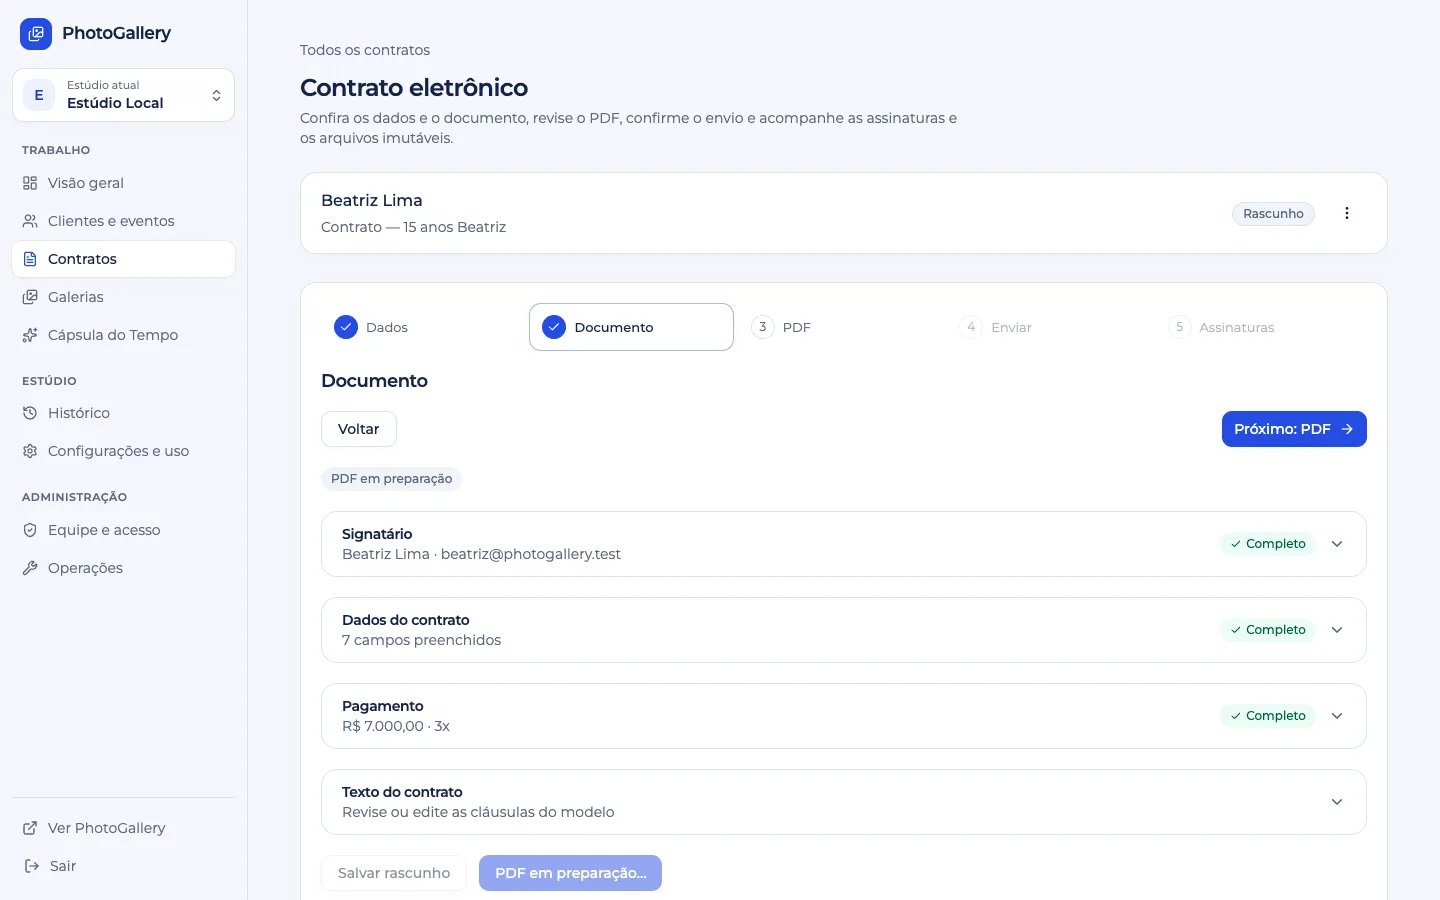Click the Ver PhotoGallery external link icon
This screenshot has height=900, width=1440.
(x=30, y=828)
